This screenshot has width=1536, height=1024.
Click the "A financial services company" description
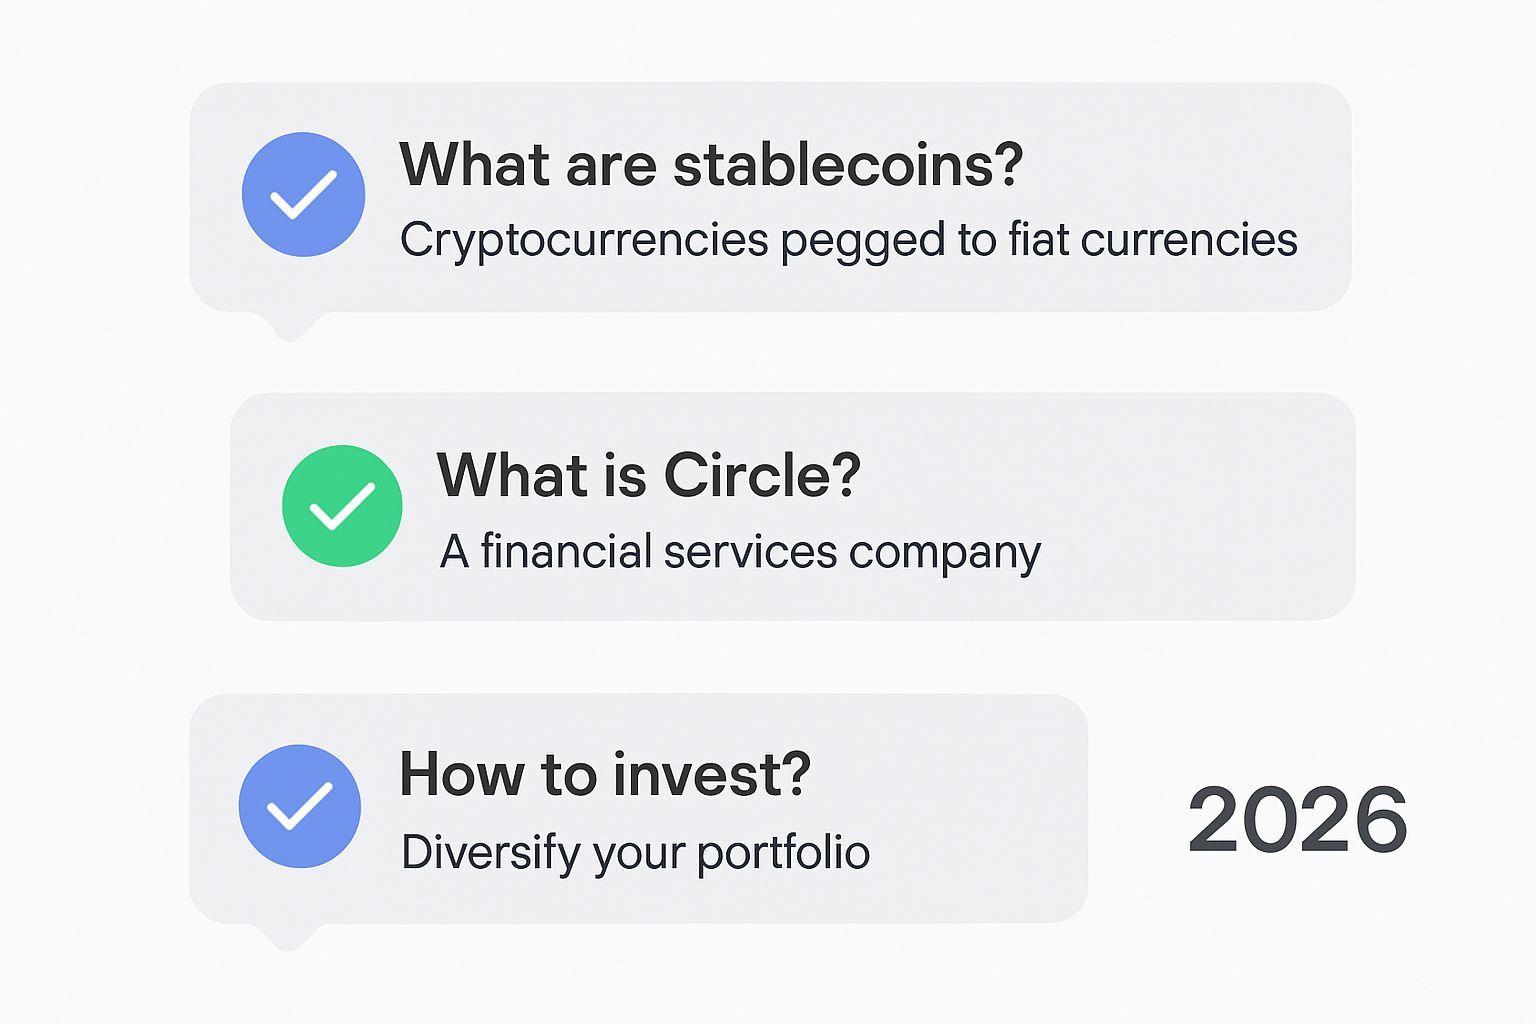[740, 552]
